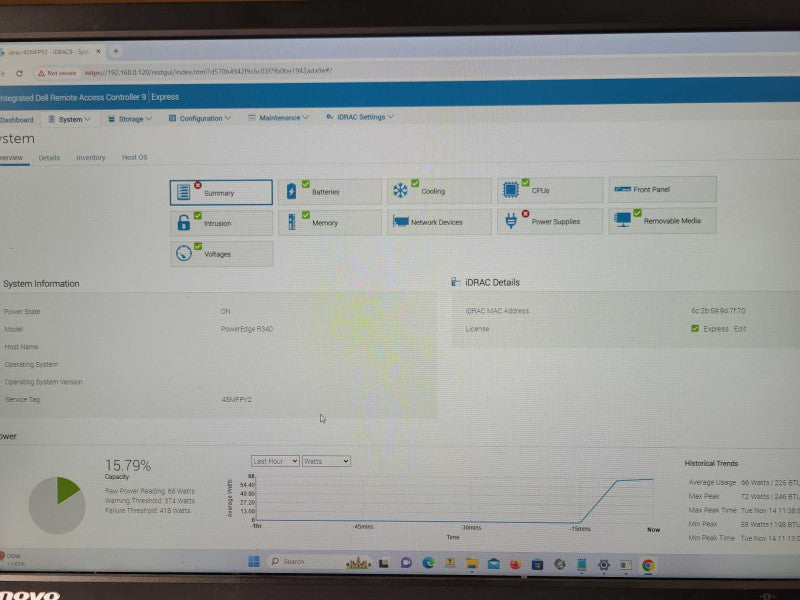Screen dimensions: 800x600
Task: Open the Windows Start menu
Action: click(x=254, y=561)
